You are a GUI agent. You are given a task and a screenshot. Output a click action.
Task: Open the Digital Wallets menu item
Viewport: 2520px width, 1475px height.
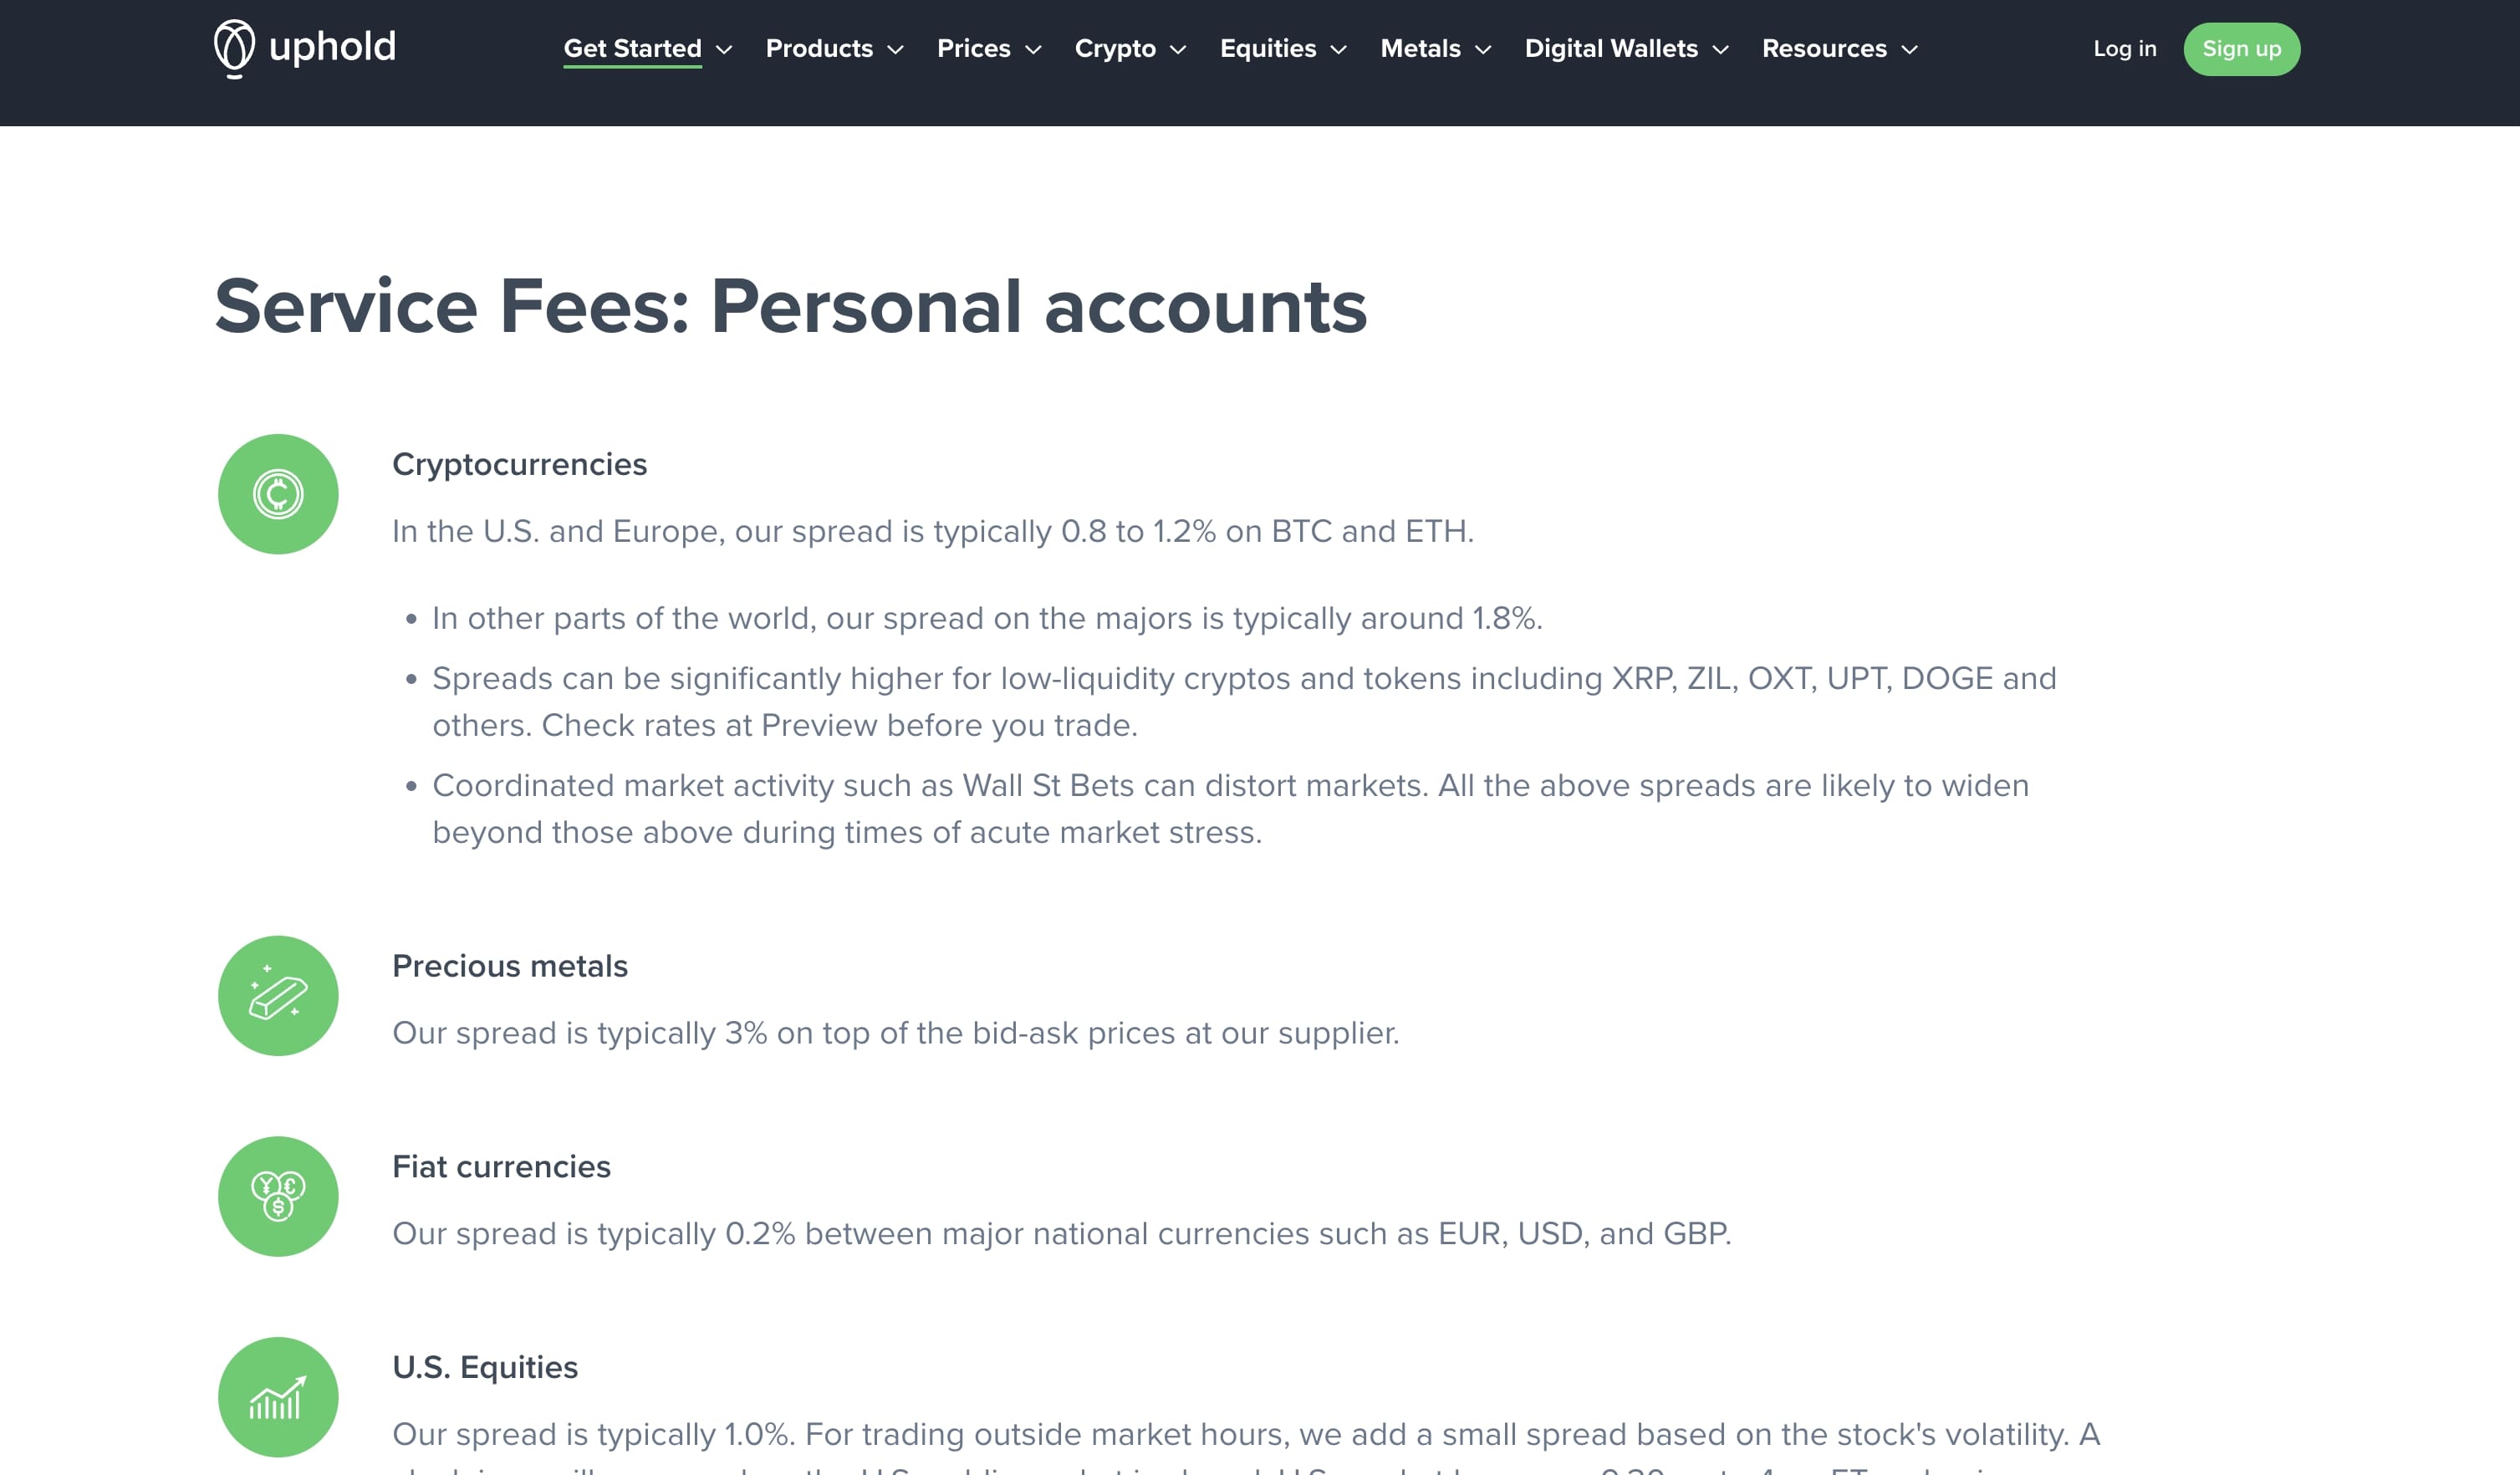point(1626,48)
